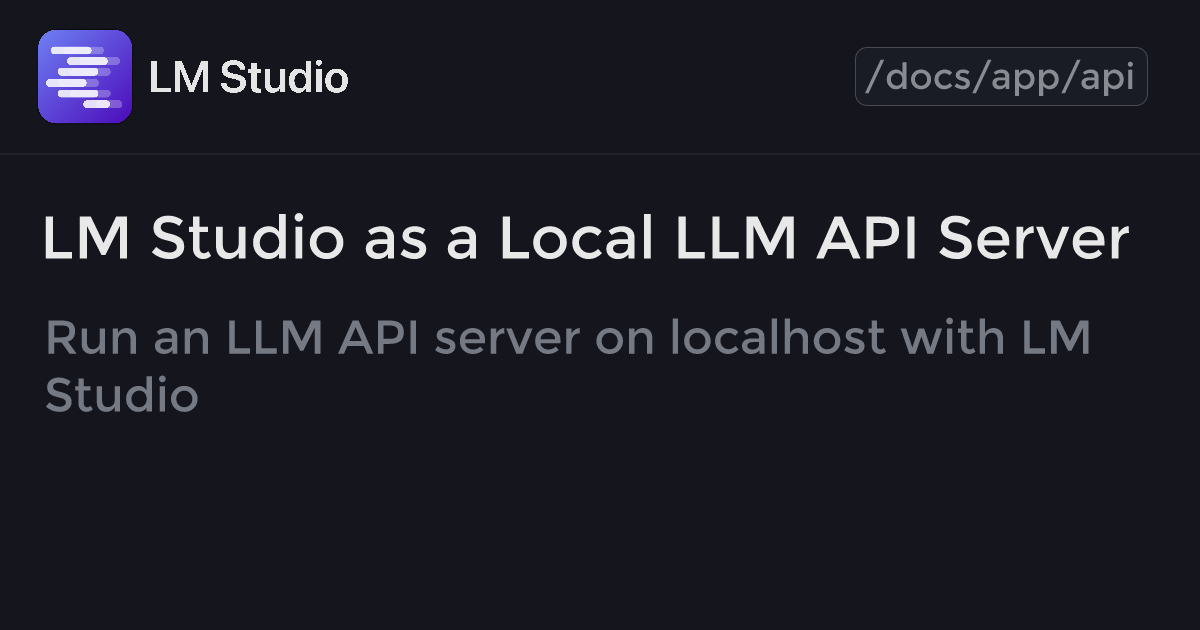Click the headline LM Studio as a Local LLM API Server

tap(586, 239)
